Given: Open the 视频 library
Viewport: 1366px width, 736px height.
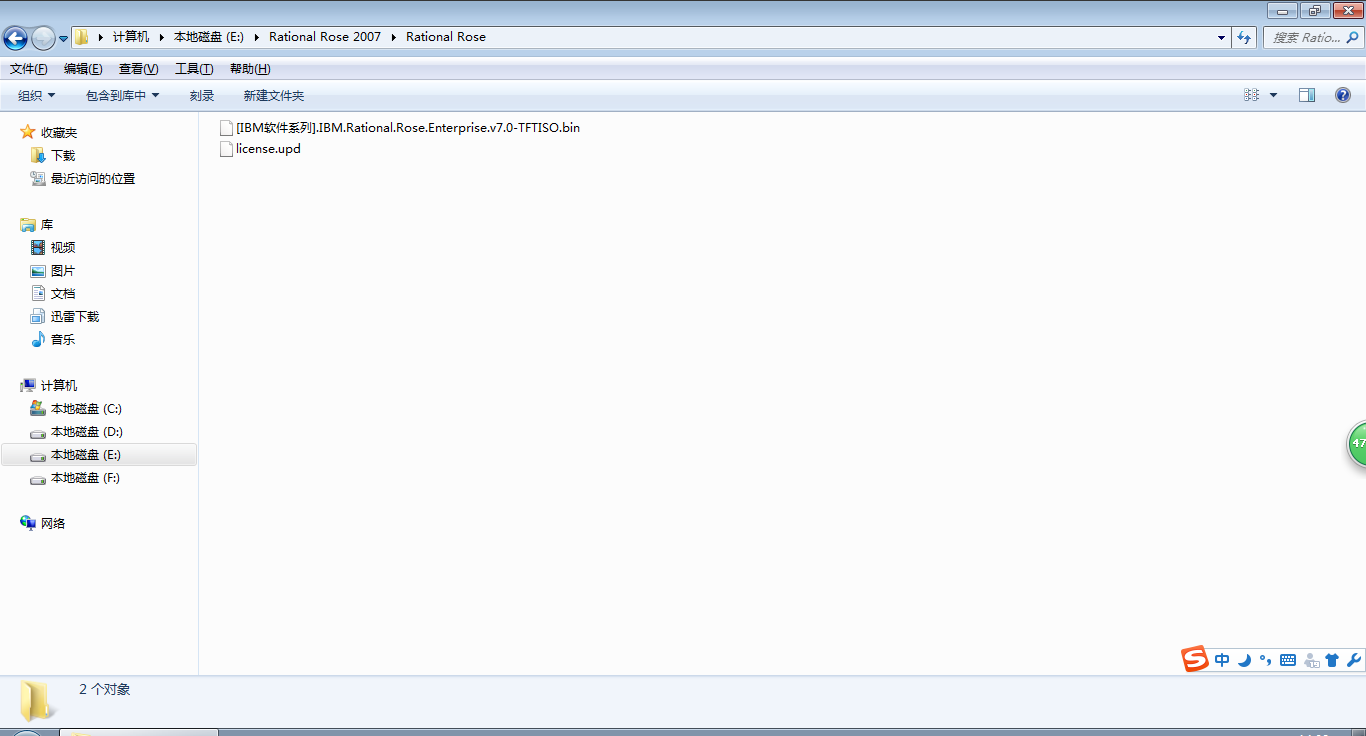Looking at the screenshot, I should click(x=63, y=247).
